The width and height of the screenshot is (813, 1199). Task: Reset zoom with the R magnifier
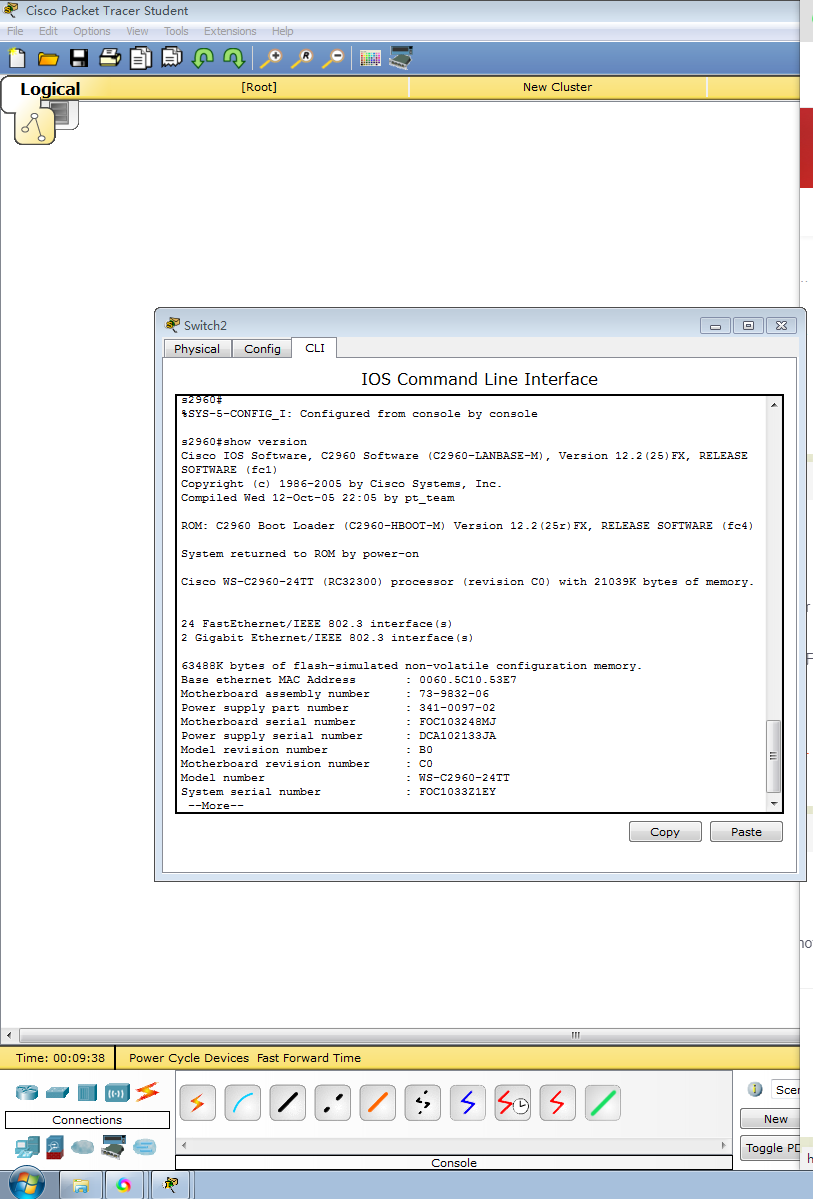(x=302, y=58)
